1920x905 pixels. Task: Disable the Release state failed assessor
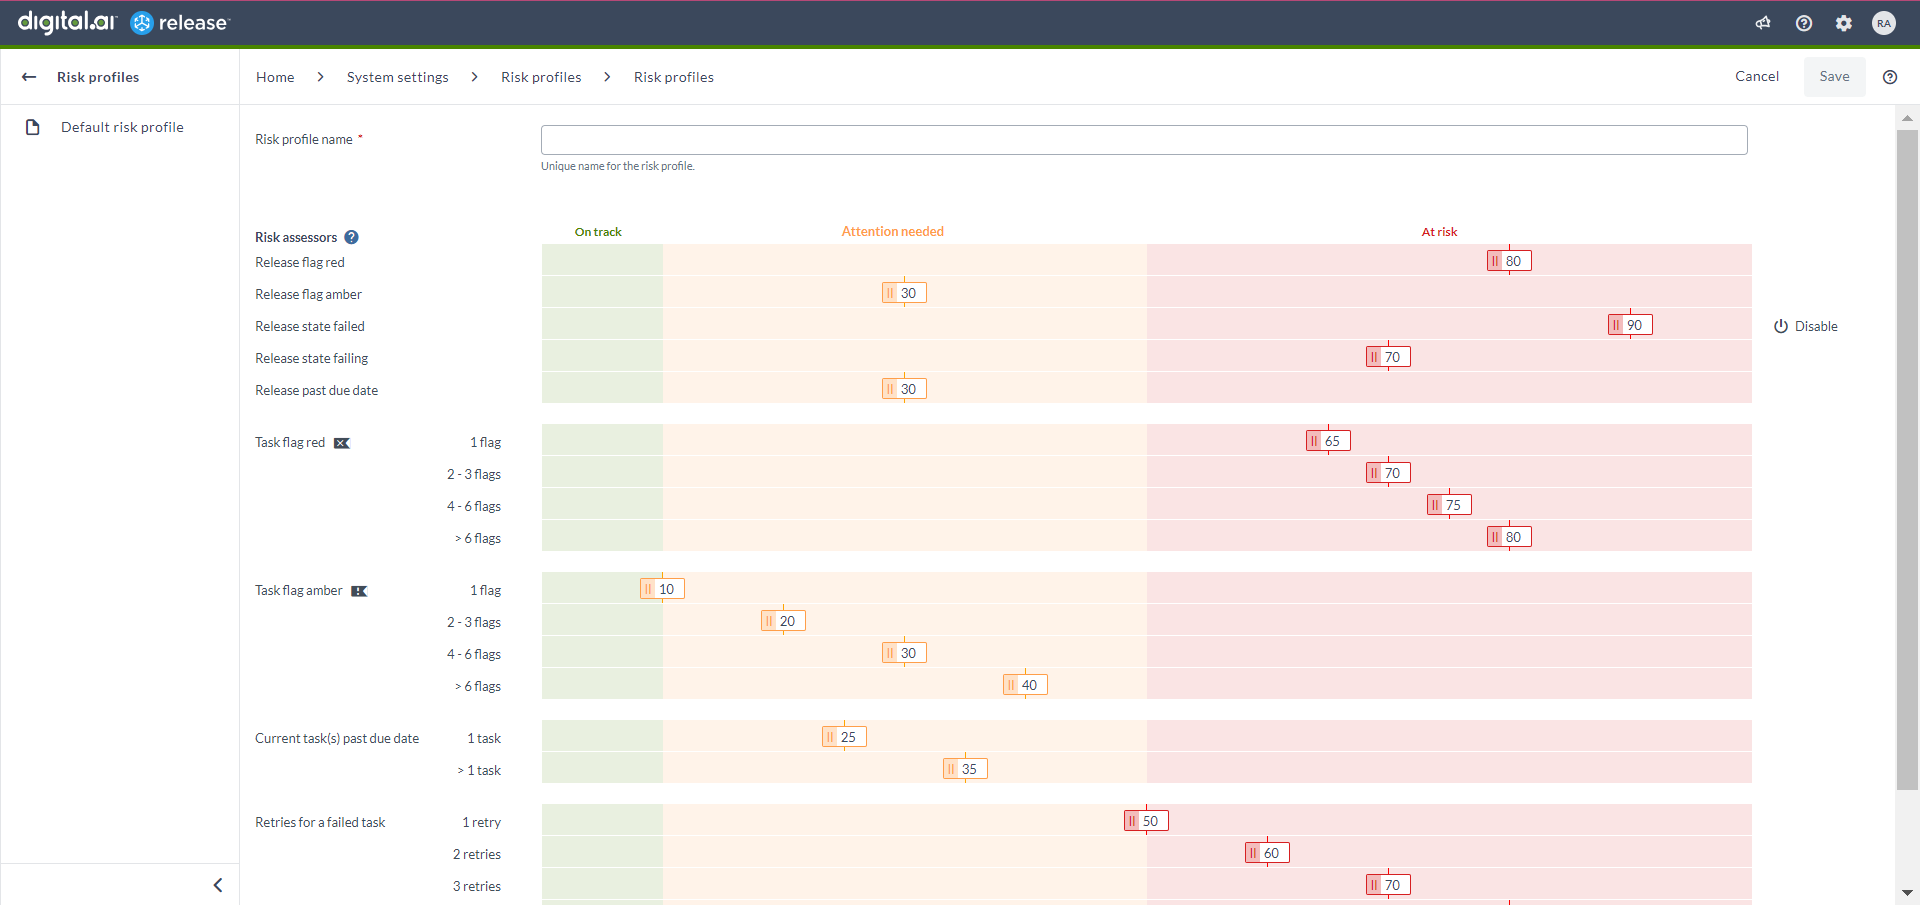click(1806, 326)
